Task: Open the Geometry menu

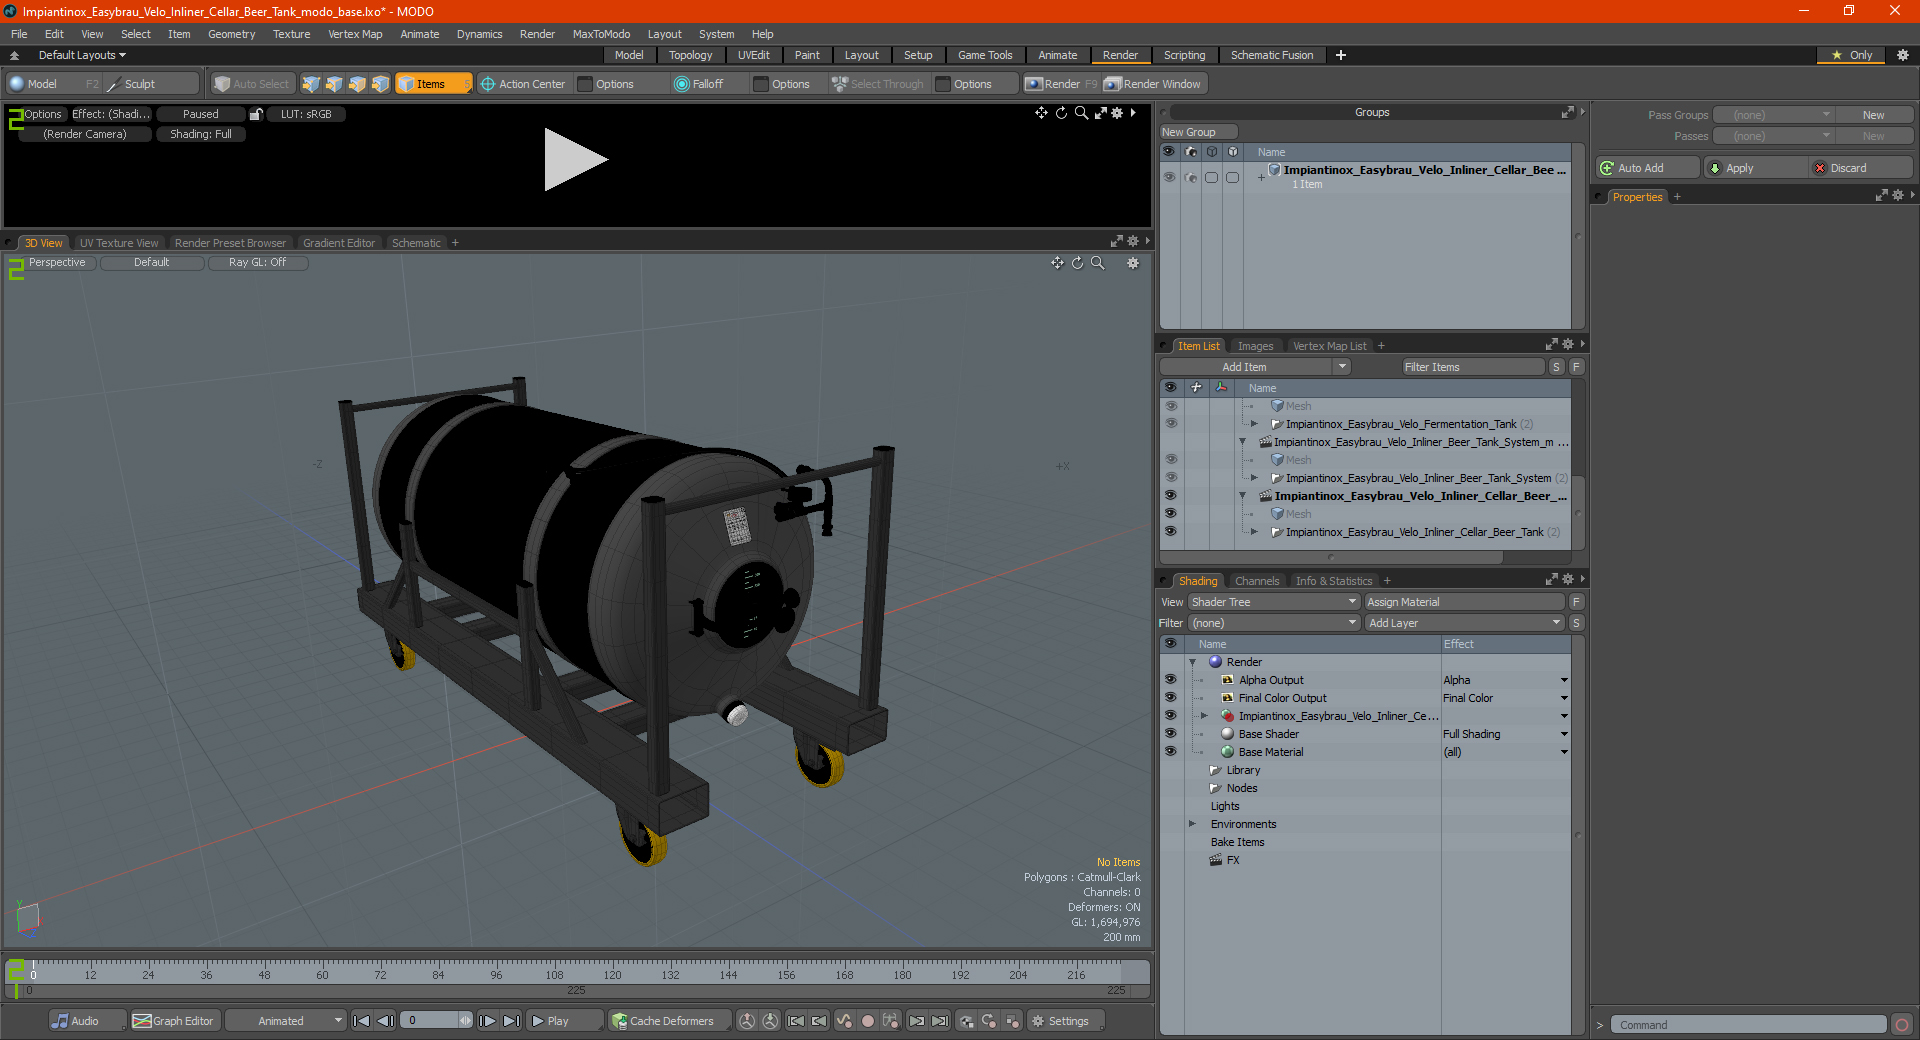Action: (231, 34)
